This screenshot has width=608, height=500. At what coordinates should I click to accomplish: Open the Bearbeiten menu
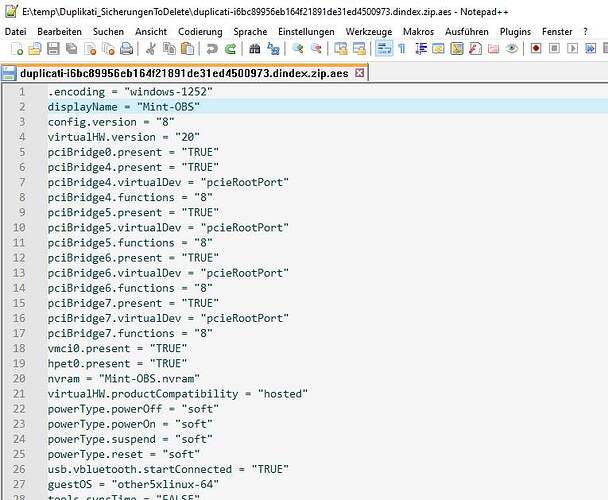point(59,32)
